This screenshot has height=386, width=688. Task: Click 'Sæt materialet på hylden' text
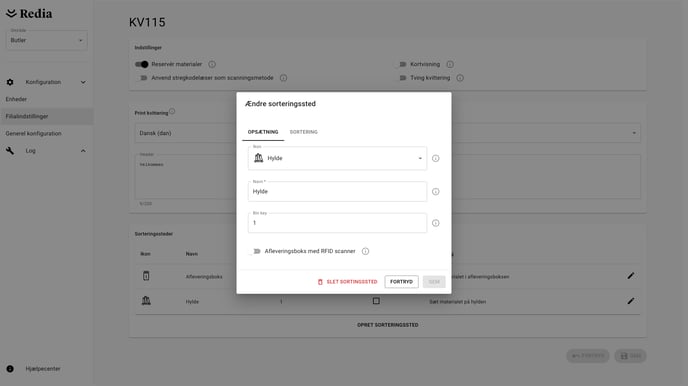[458, 302]
